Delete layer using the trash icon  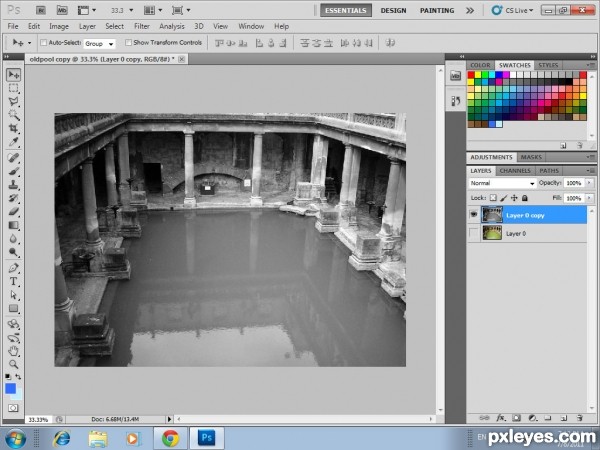(579, 418)
